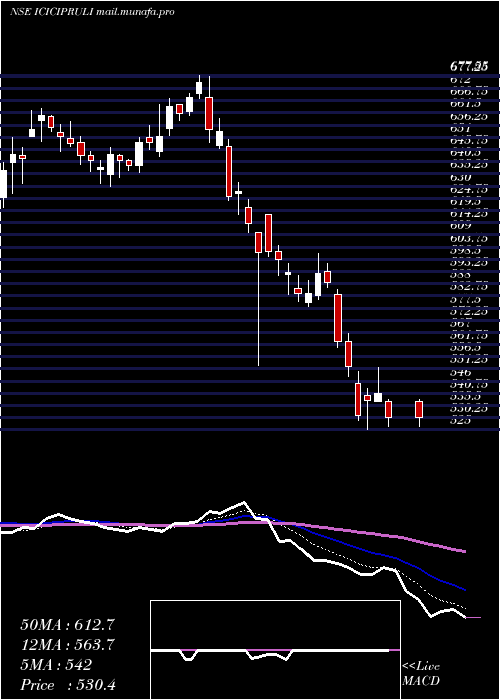Click the 656.25 price axis label
Screen dimensions: 500x700
pos(468,116)
